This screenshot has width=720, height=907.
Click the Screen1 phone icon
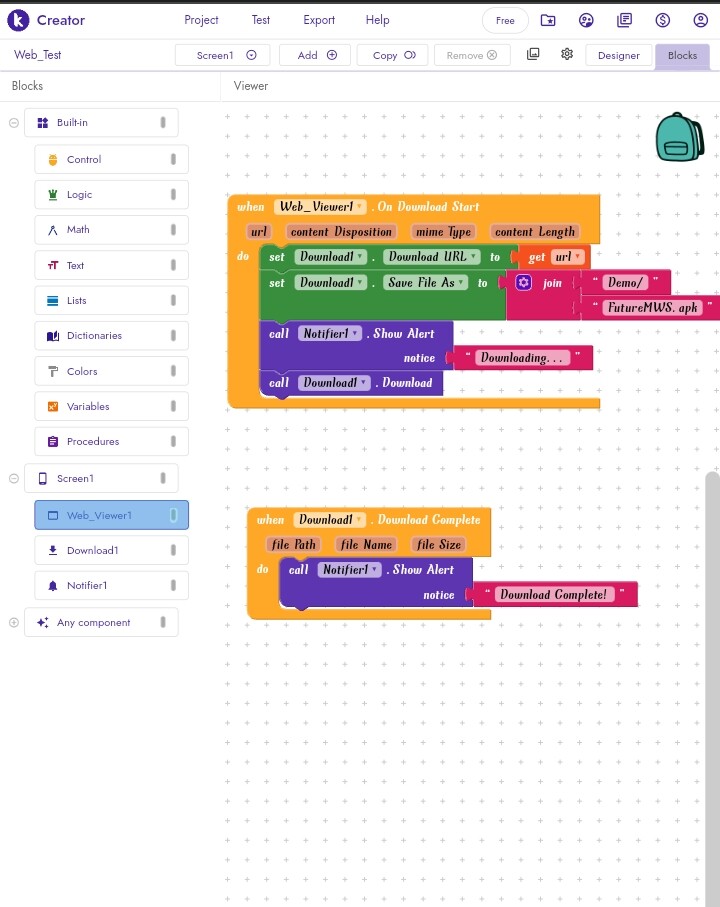pyautogui.click(x=42, y=478)
